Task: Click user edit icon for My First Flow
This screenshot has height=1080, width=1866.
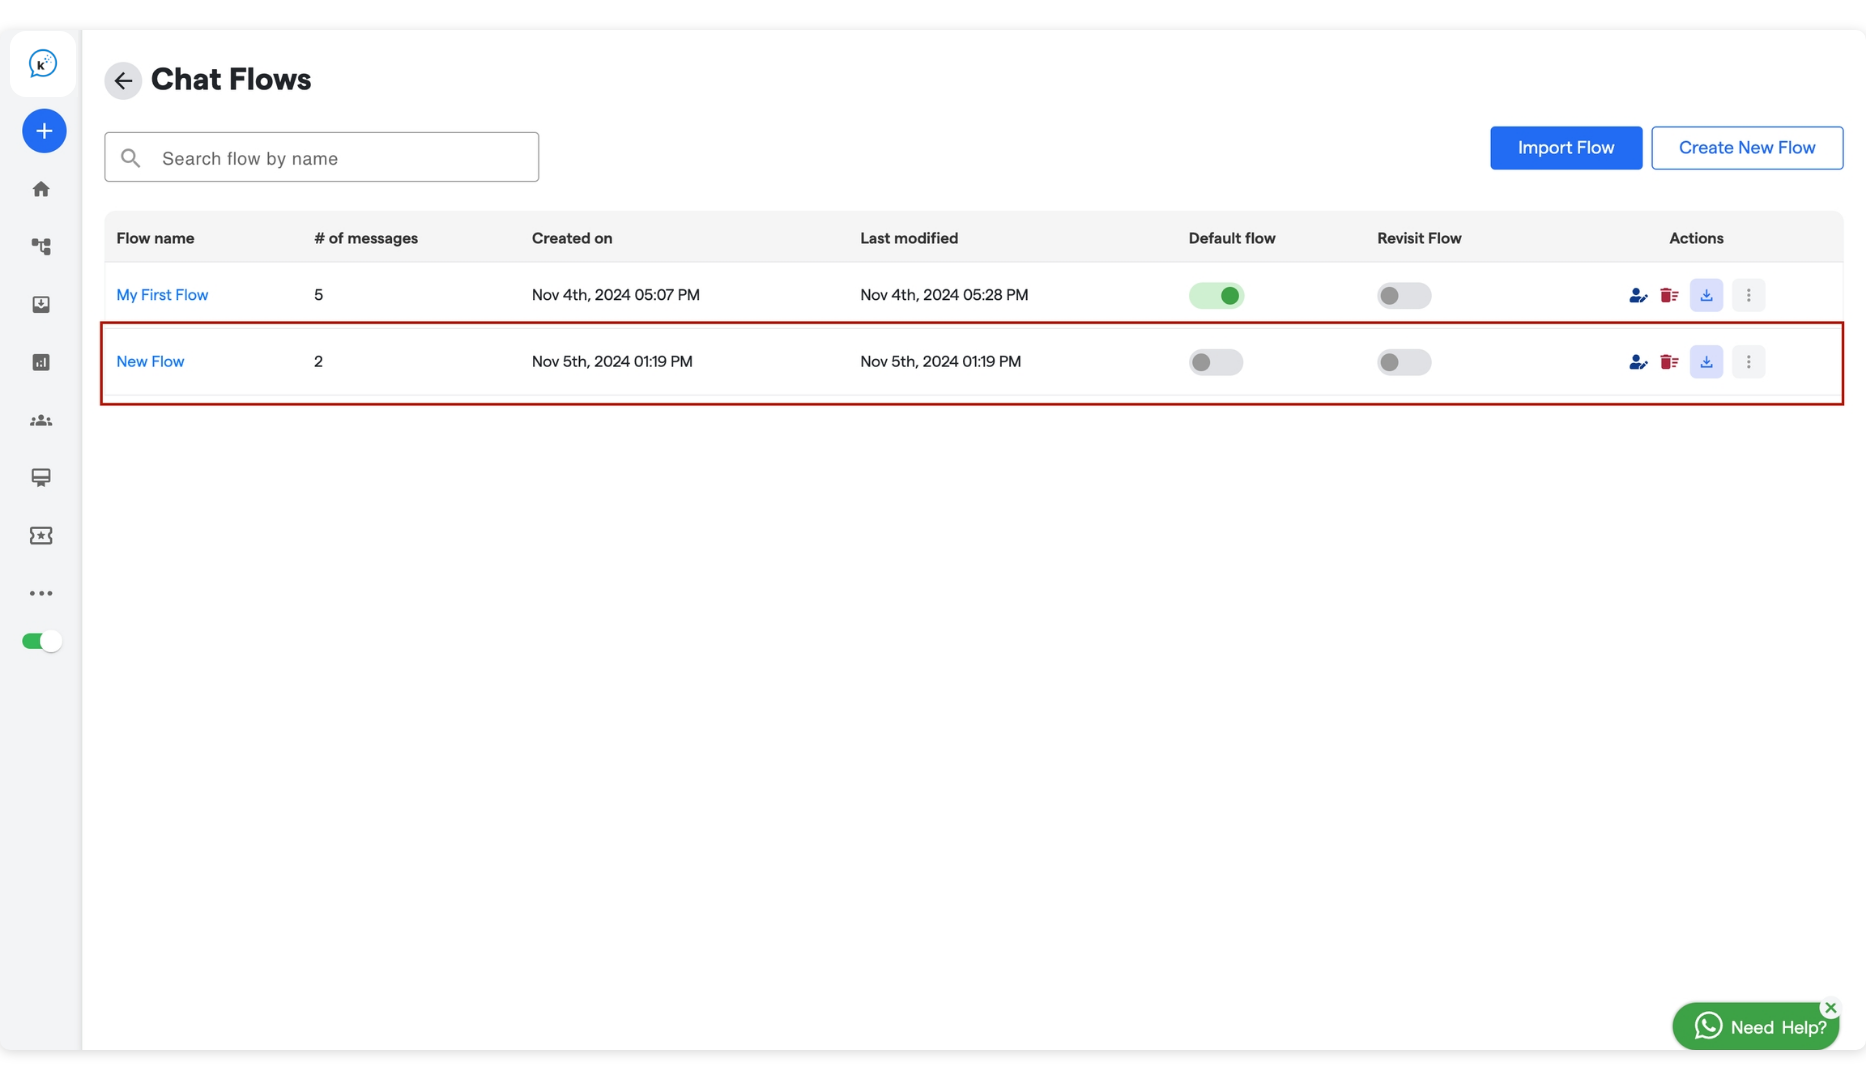Action: tap(1638, 296)
